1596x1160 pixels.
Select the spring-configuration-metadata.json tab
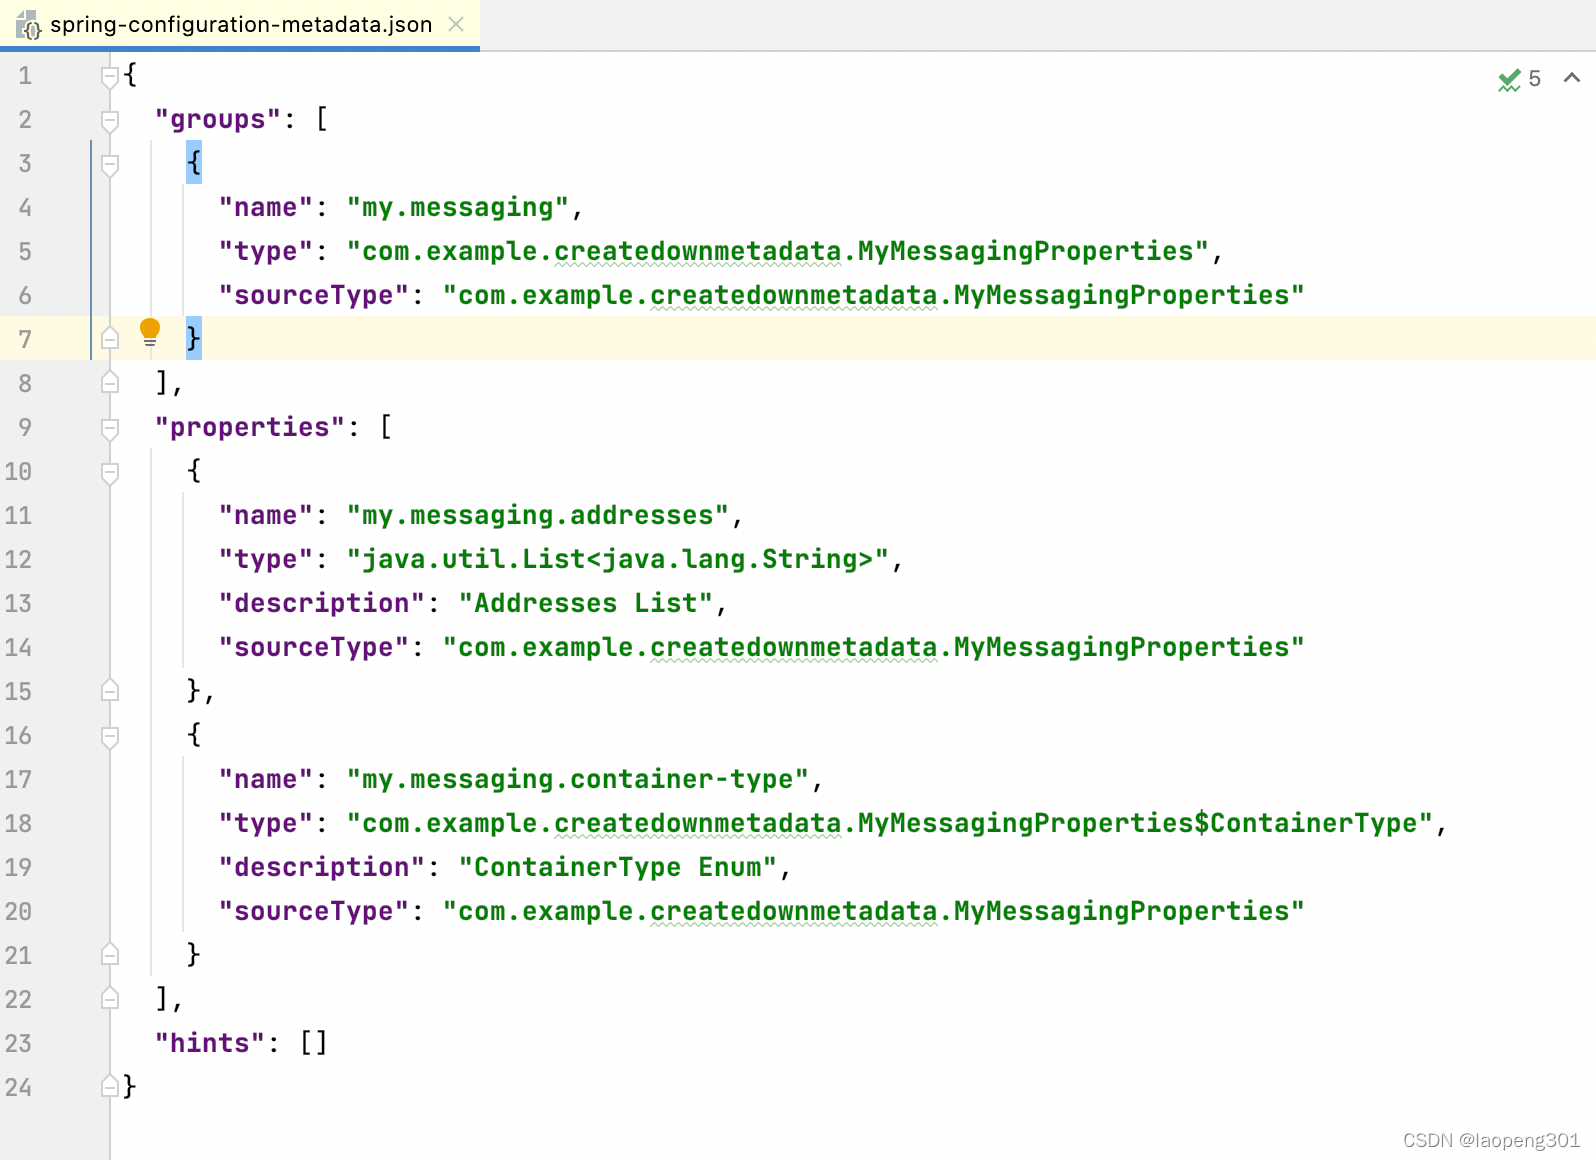240,24
